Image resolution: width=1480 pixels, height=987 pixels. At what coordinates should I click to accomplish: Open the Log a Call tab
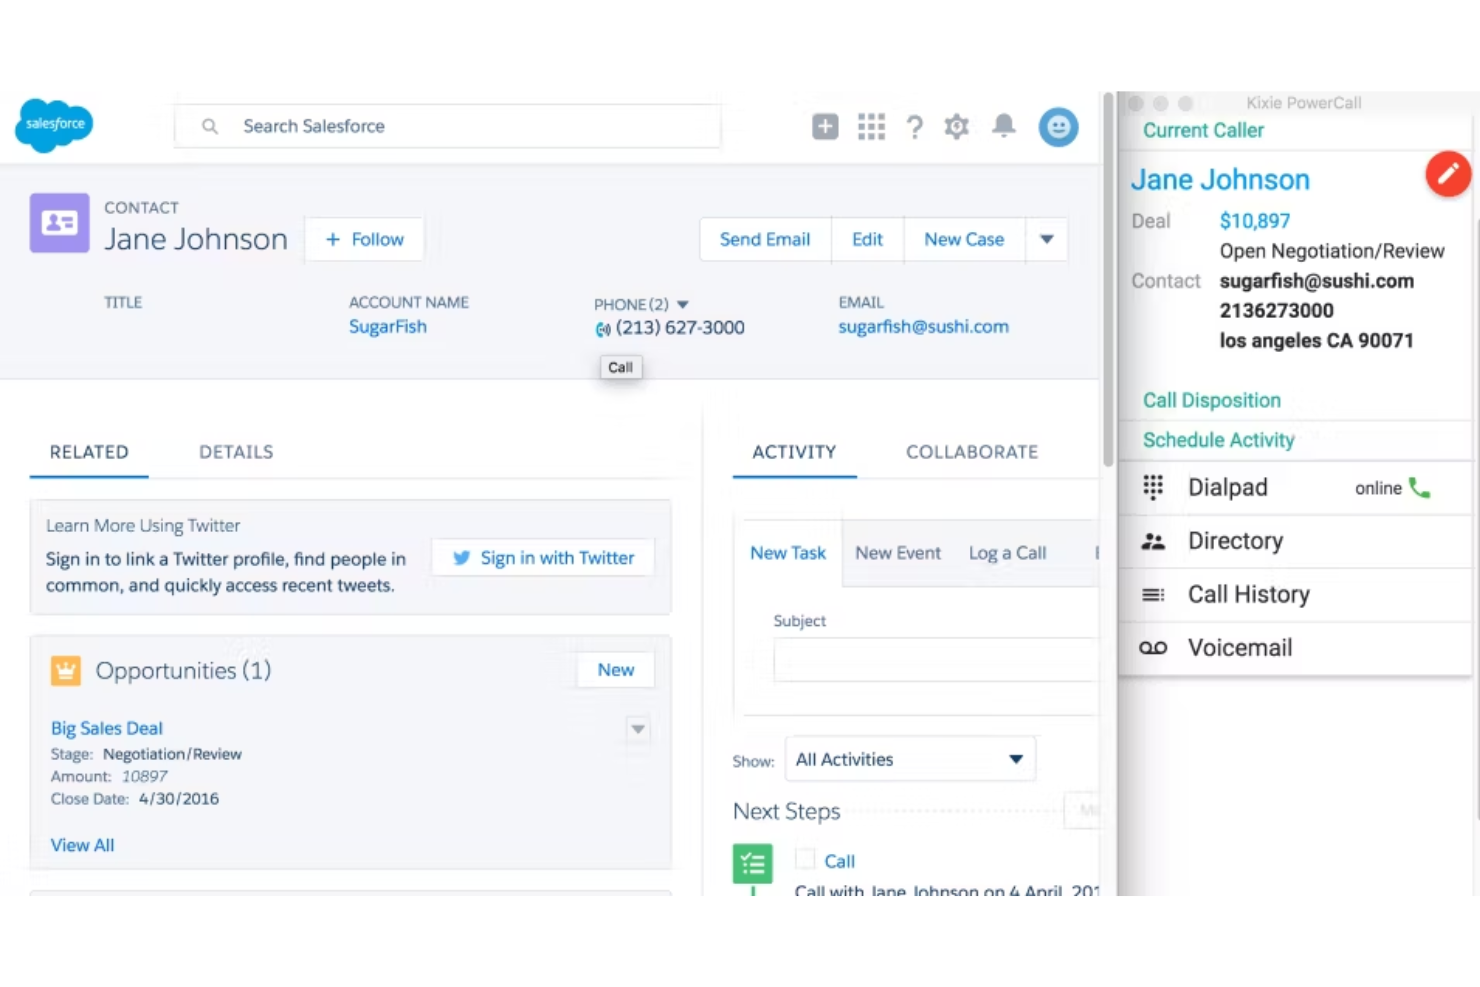(1007, 553)
